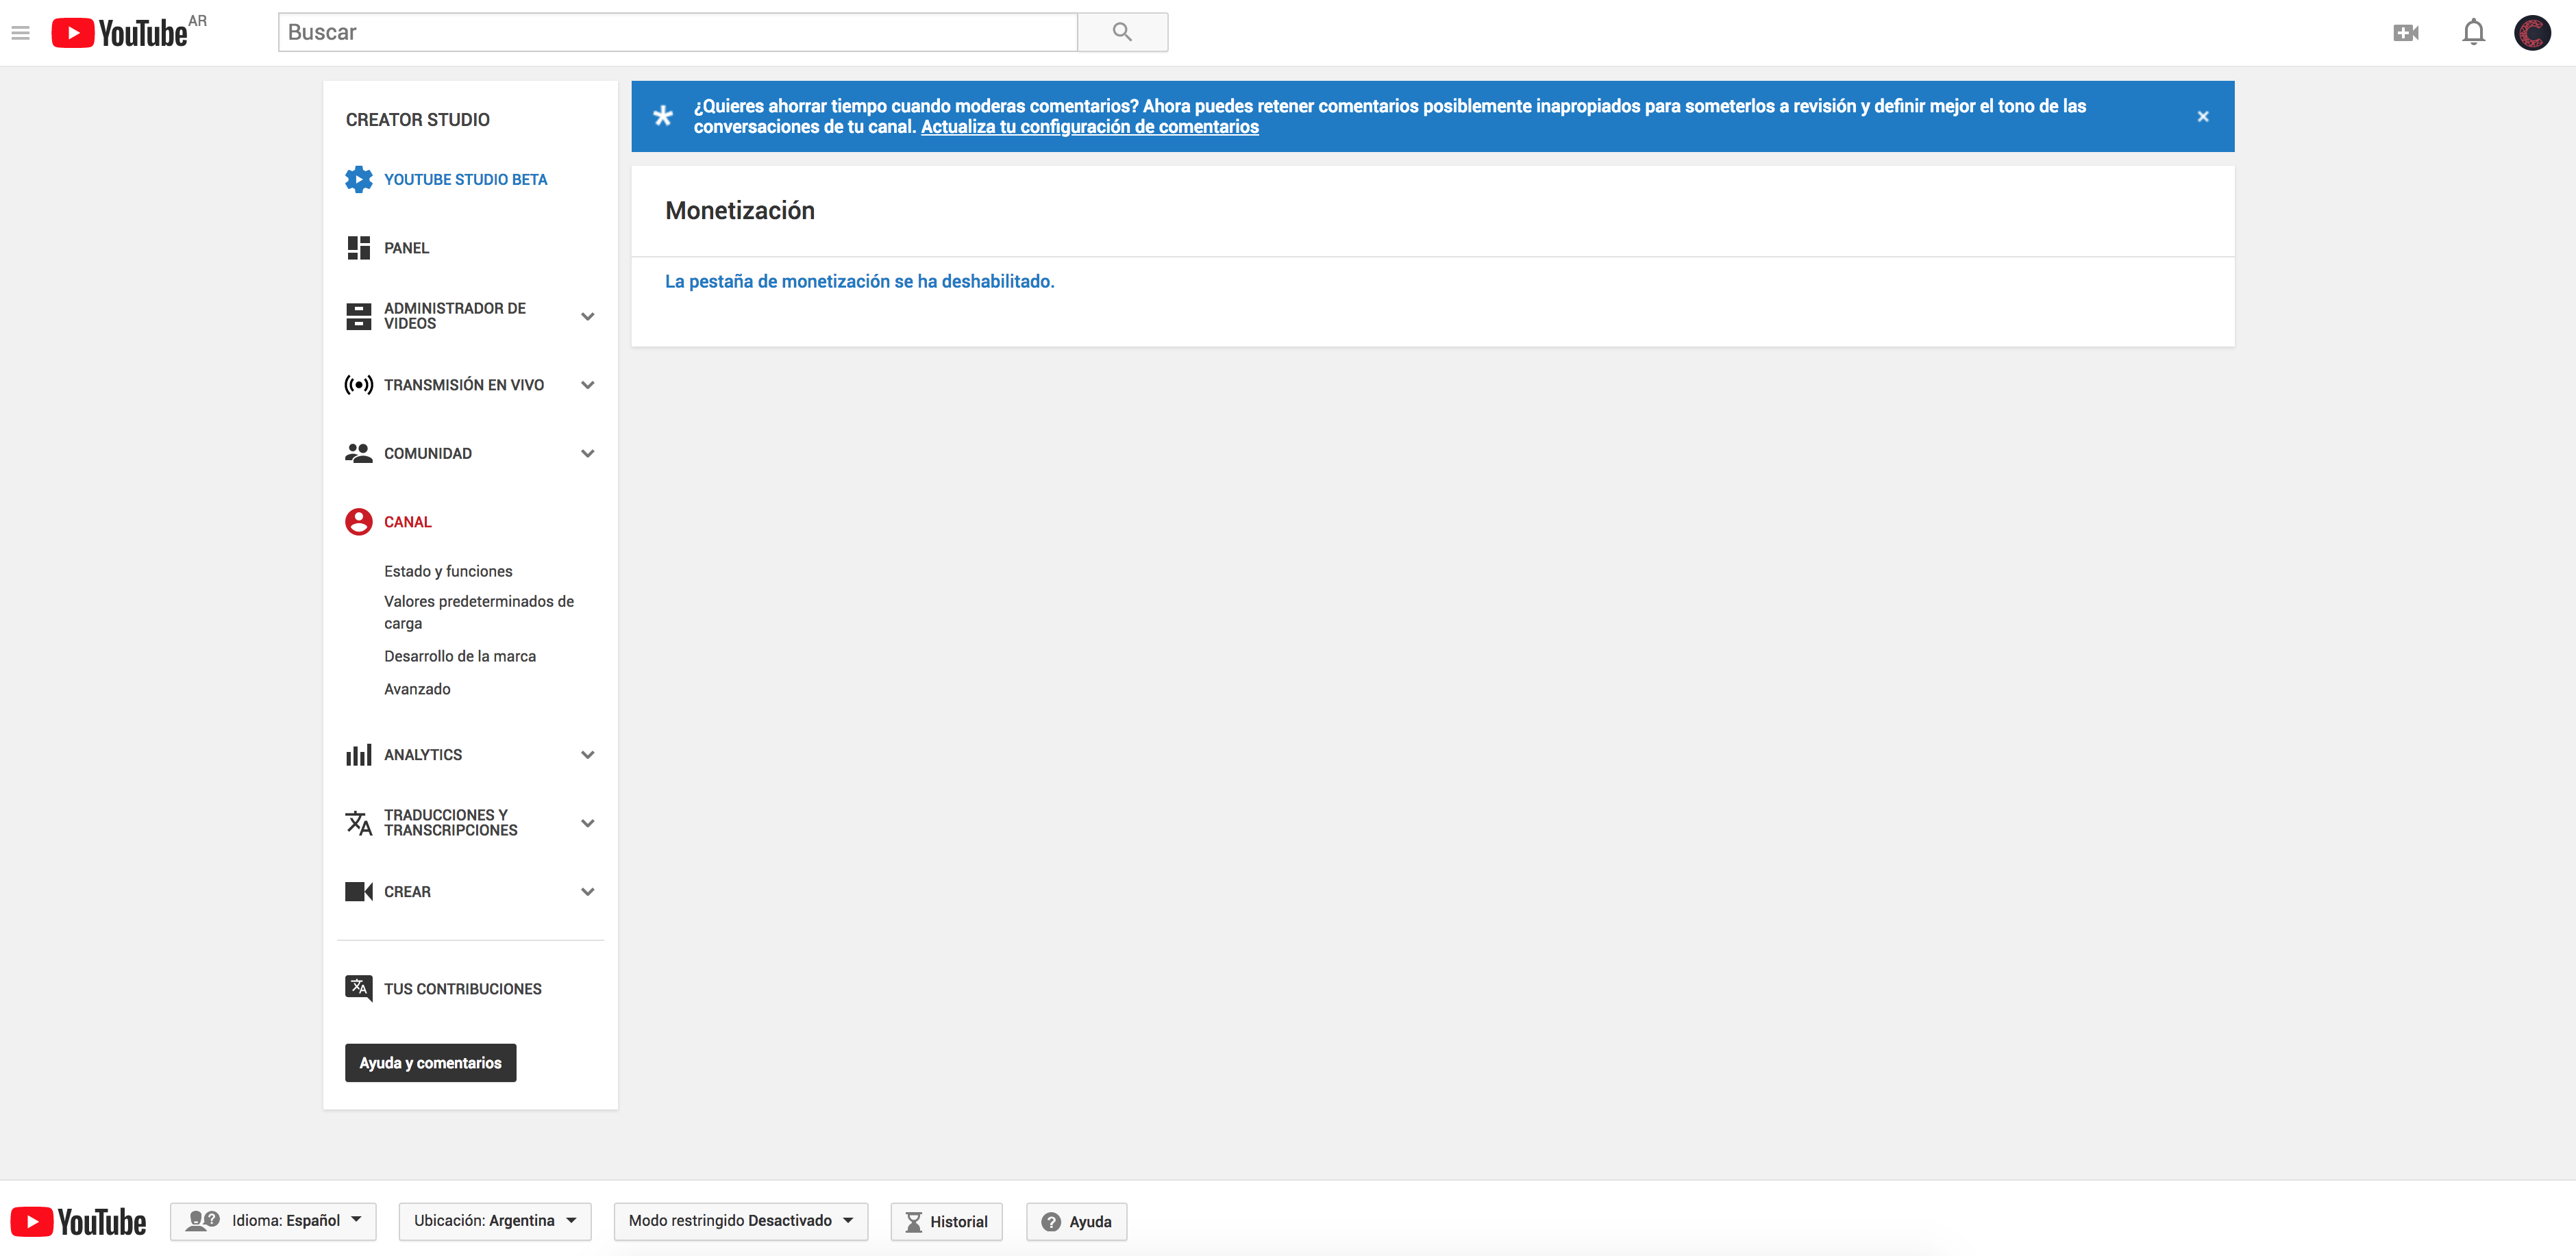Select COMUNIDAD menu item
This screenshot has width=2576, height=1256.
(x=428, y=453)
